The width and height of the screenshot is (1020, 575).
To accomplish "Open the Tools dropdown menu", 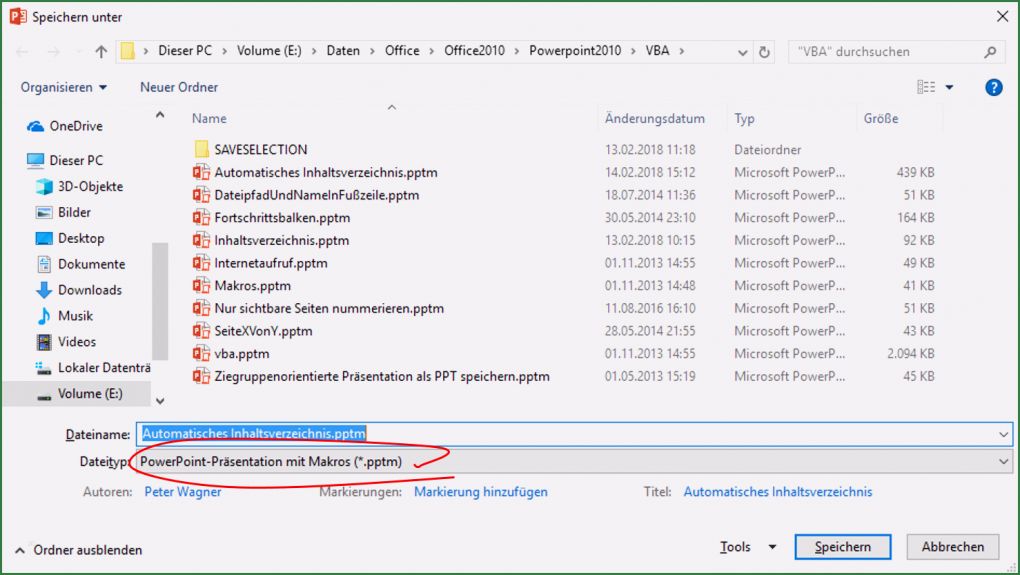I will point(748,547).
